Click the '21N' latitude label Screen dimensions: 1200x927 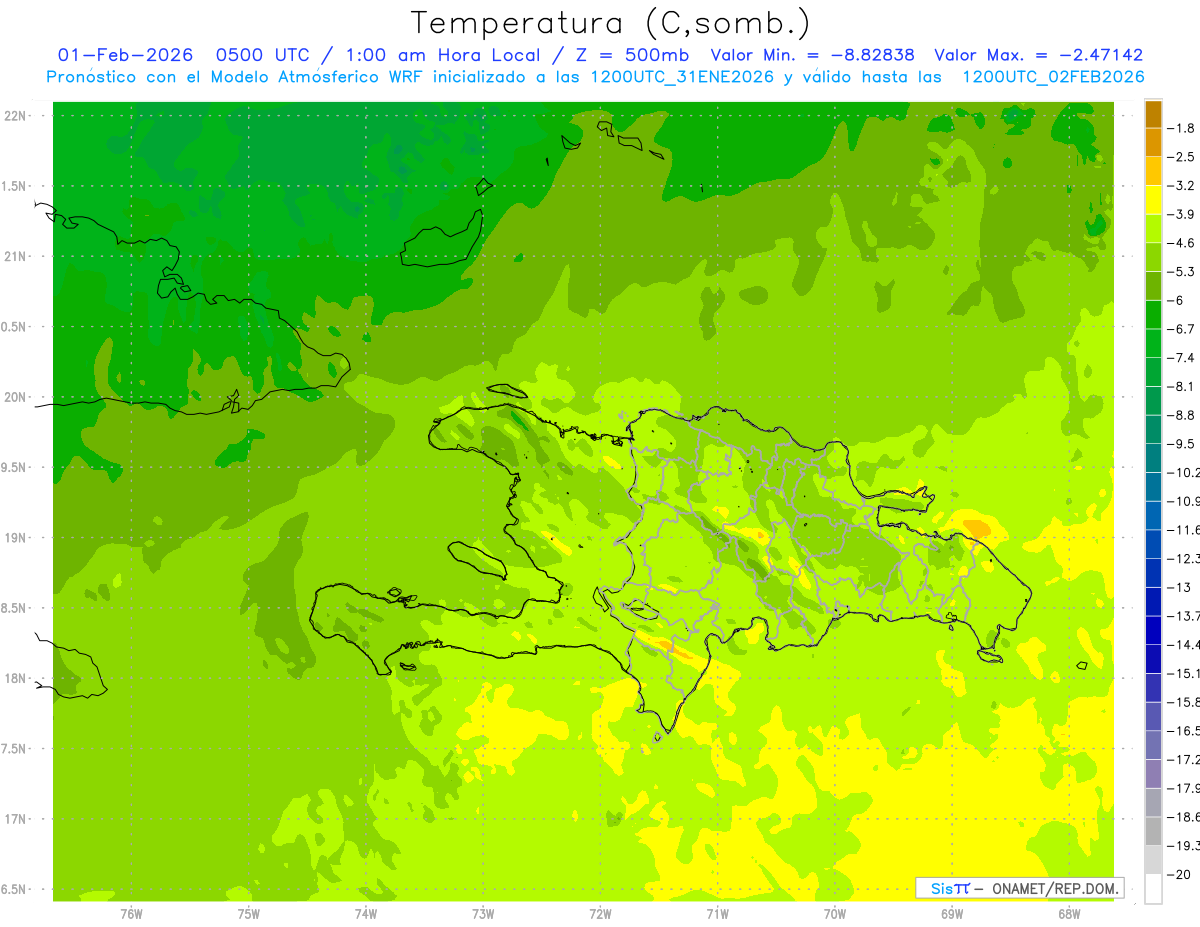16,257
